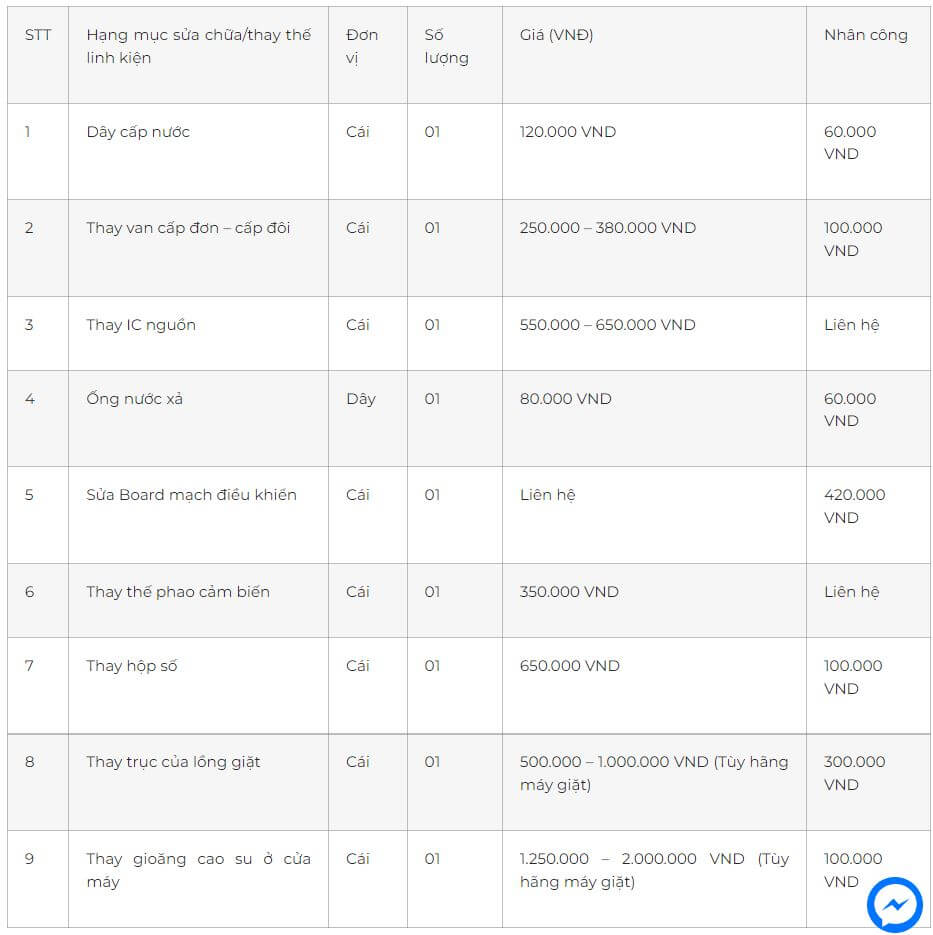
Task: Select the "Thay hộp số" item
Action: coord(132,666)
